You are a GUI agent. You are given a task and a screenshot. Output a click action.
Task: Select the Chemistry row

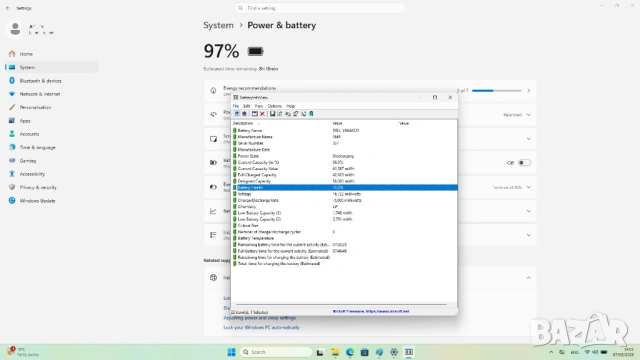[344, 207]
